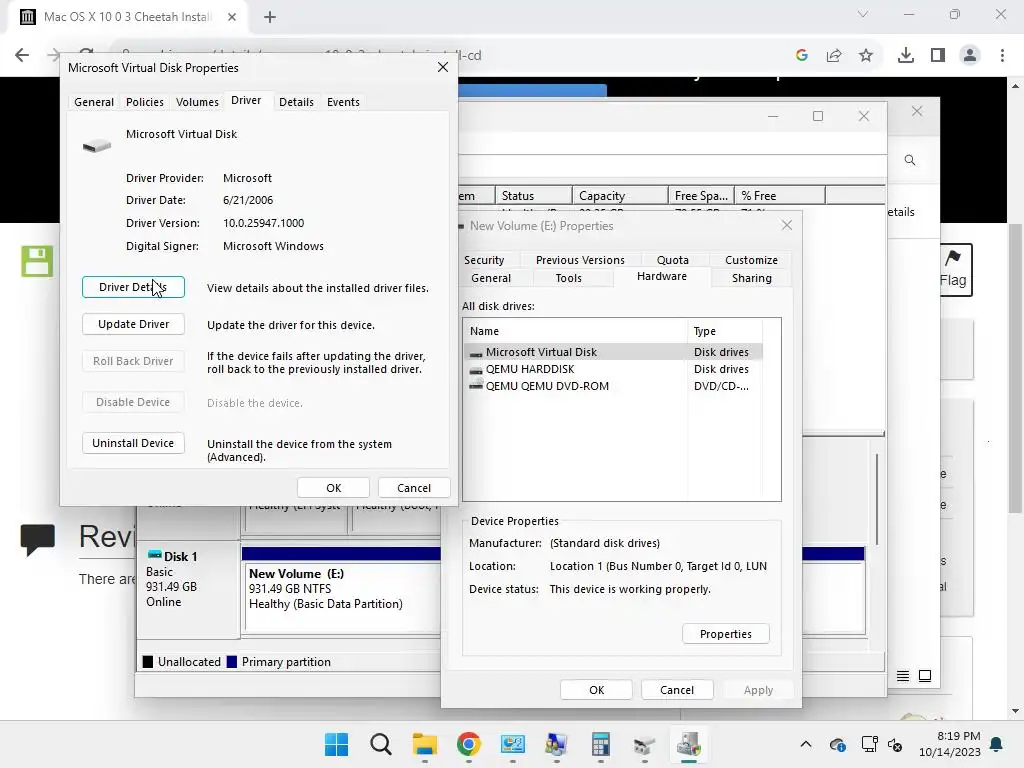Click the Uninstall Device button
1024x768 pixels.
point(133,443)
